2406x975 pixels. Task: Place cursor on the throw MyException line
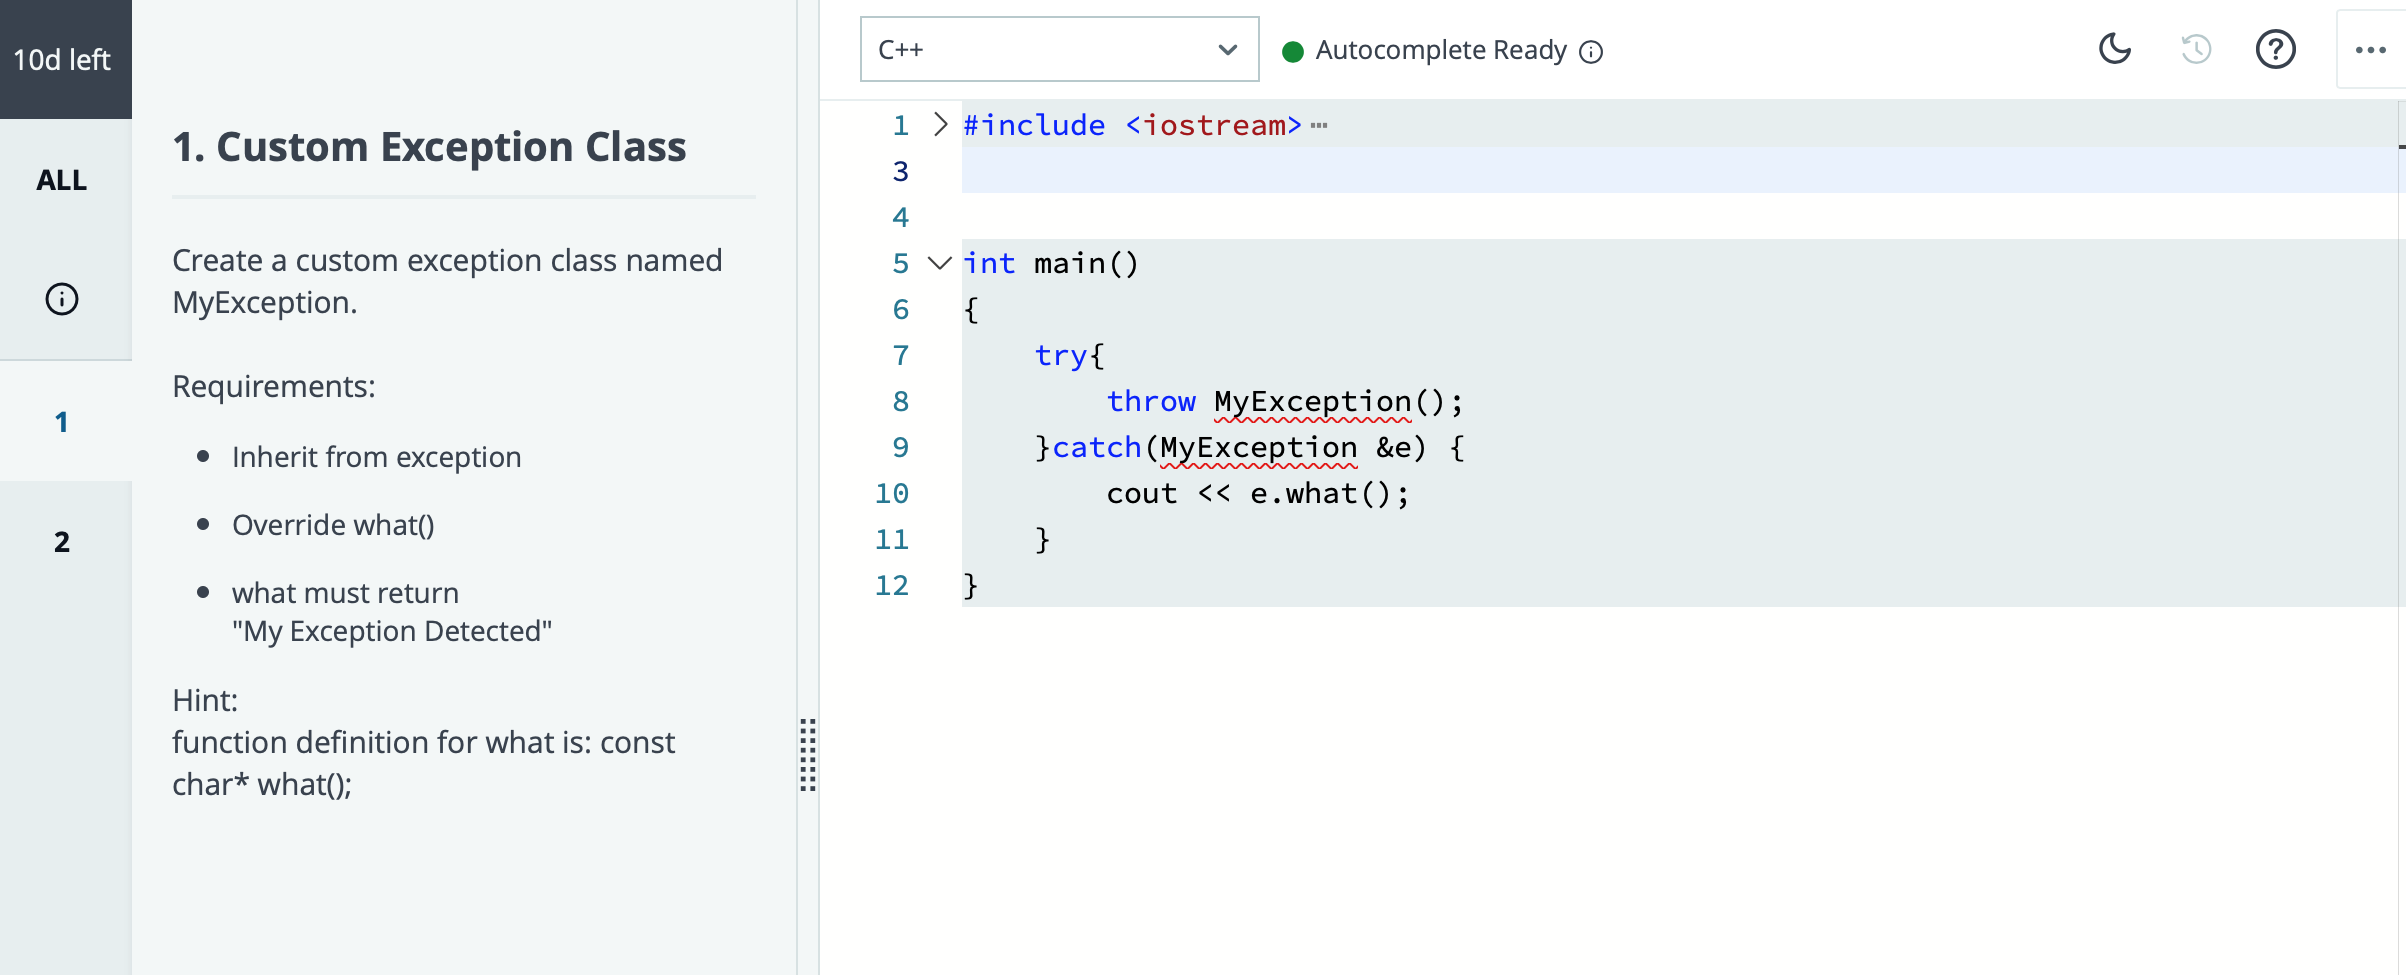[x=1285, y=401]
